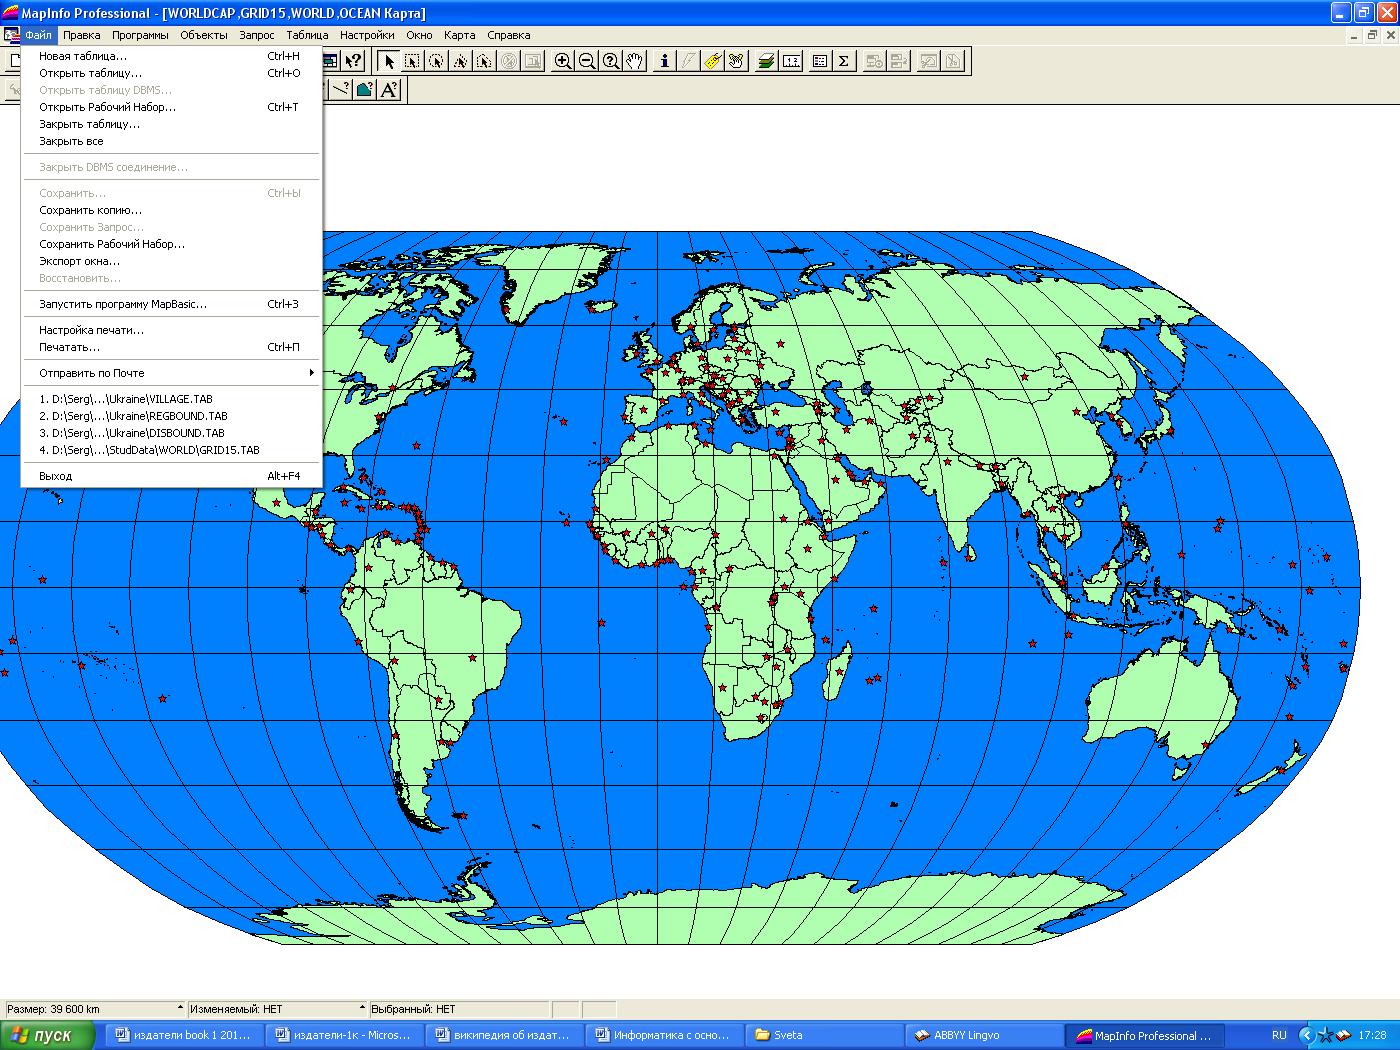Select the yellow Label tag tool
The height and width of the screenshot is (1050, 1400).
(712, 61)
